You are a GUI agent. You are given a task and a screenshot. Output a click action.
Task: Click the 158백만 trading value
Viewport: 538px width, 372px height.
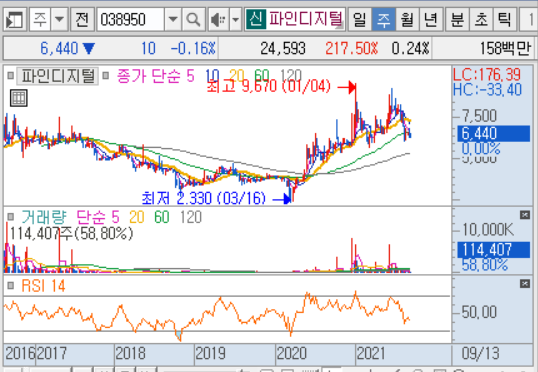505,48
